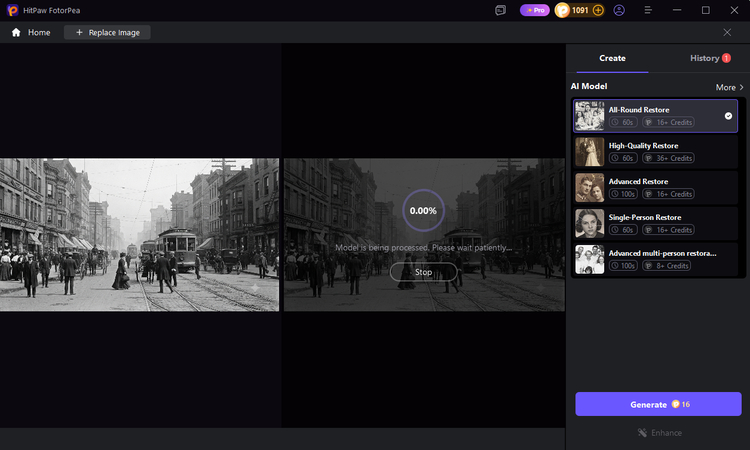Click the HitPaw FotorPea app logo
This screenshot has height=450, width=750.
[12, 10]
